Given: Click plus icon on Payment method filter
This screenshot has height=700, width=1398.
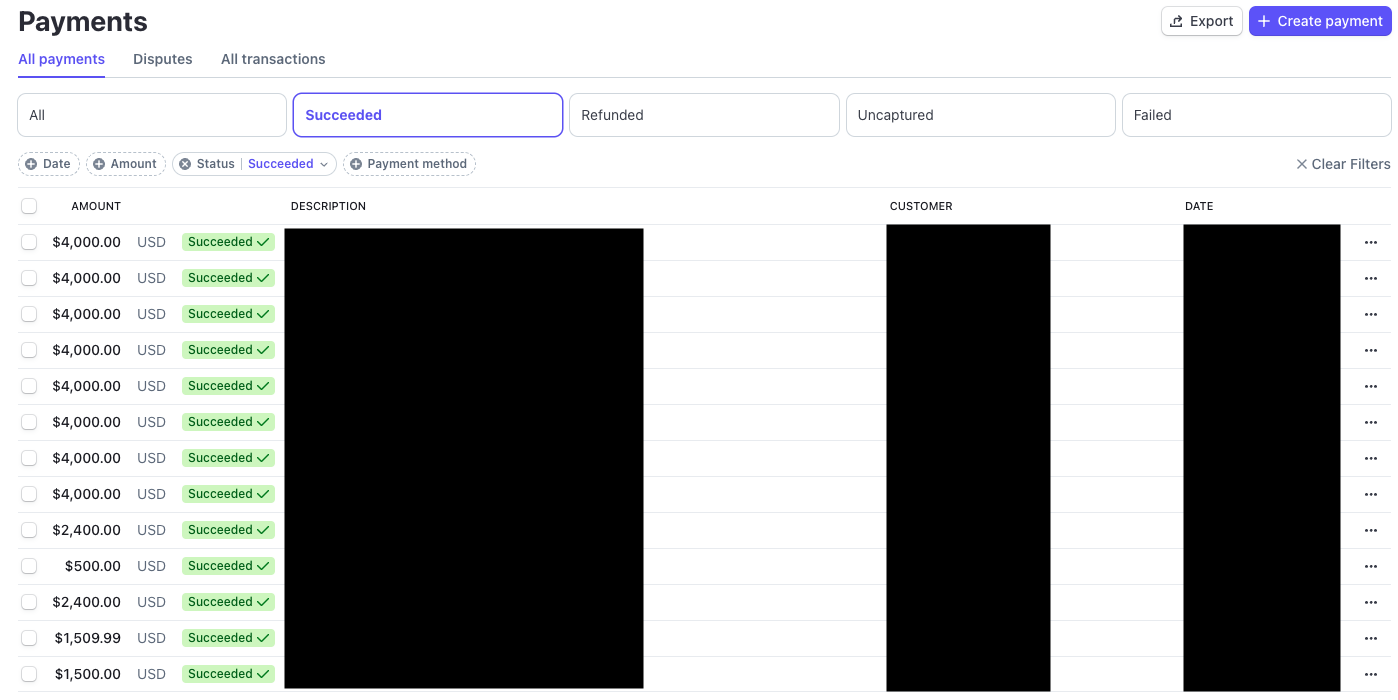Looking at the screenshot, I should (356, 164).
